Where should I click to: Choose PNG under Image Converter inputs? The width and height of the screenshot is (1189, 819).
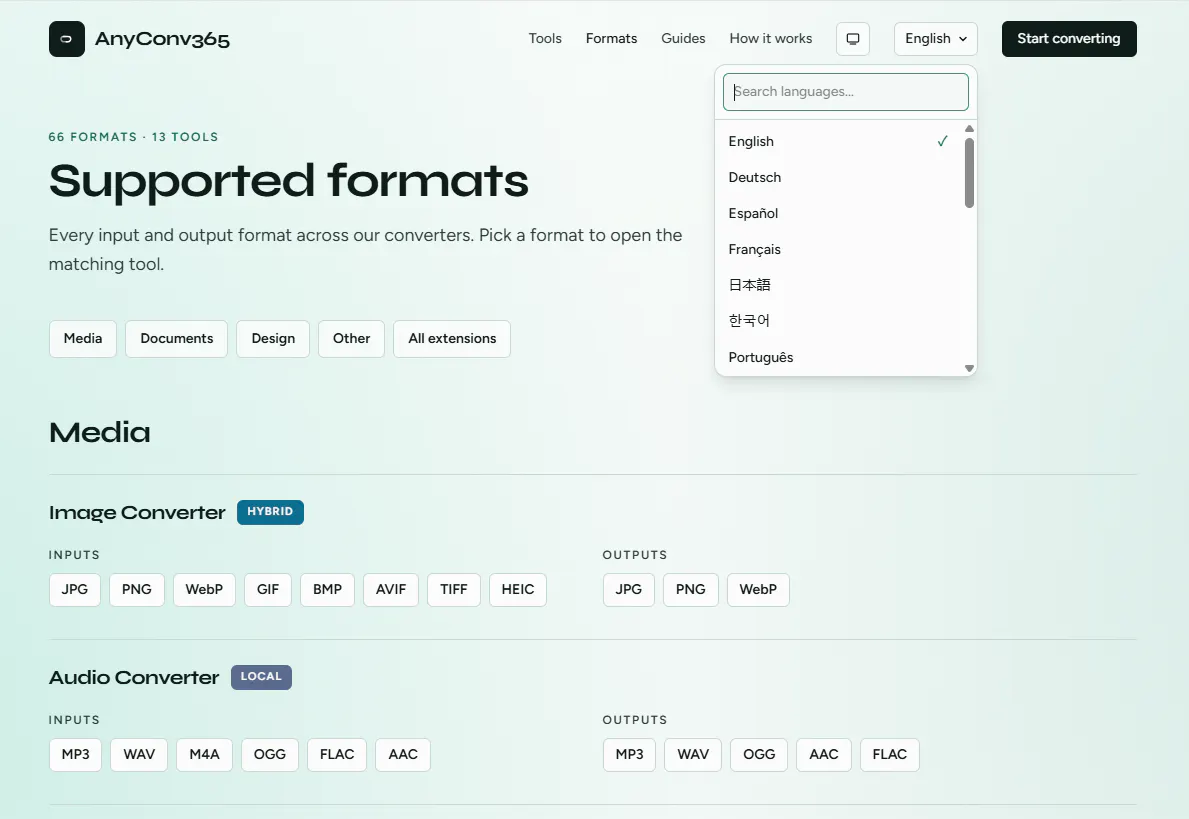(136, 590)
